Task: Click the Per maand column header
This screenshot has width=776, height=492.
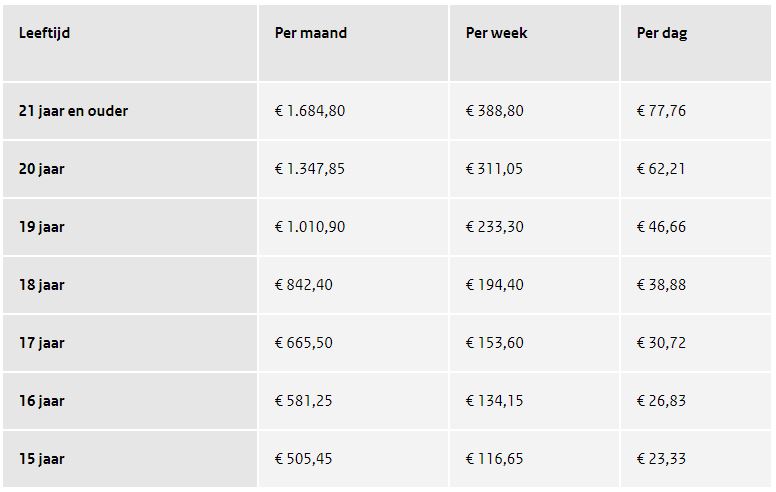Action: click(x=311, y=33)
